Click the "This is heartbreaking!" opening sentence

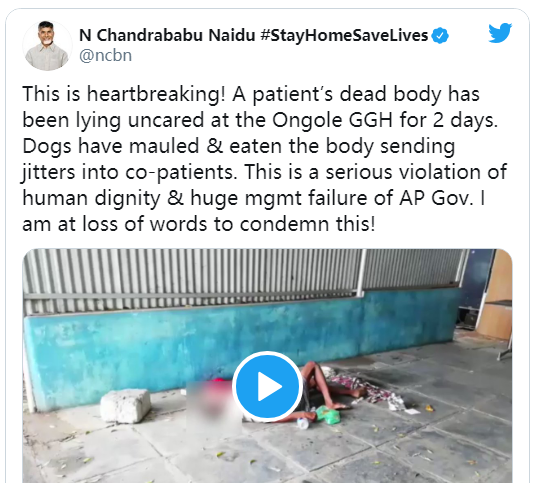(124, 94)
